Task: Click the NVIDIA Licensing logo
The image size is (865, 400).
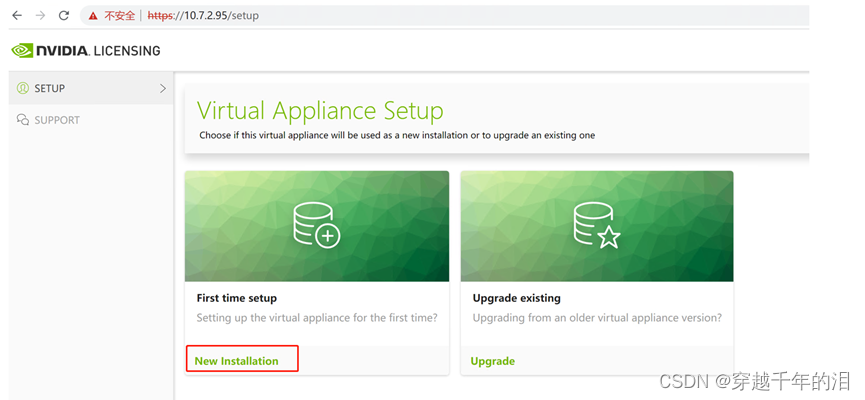Action: (86, 51)
